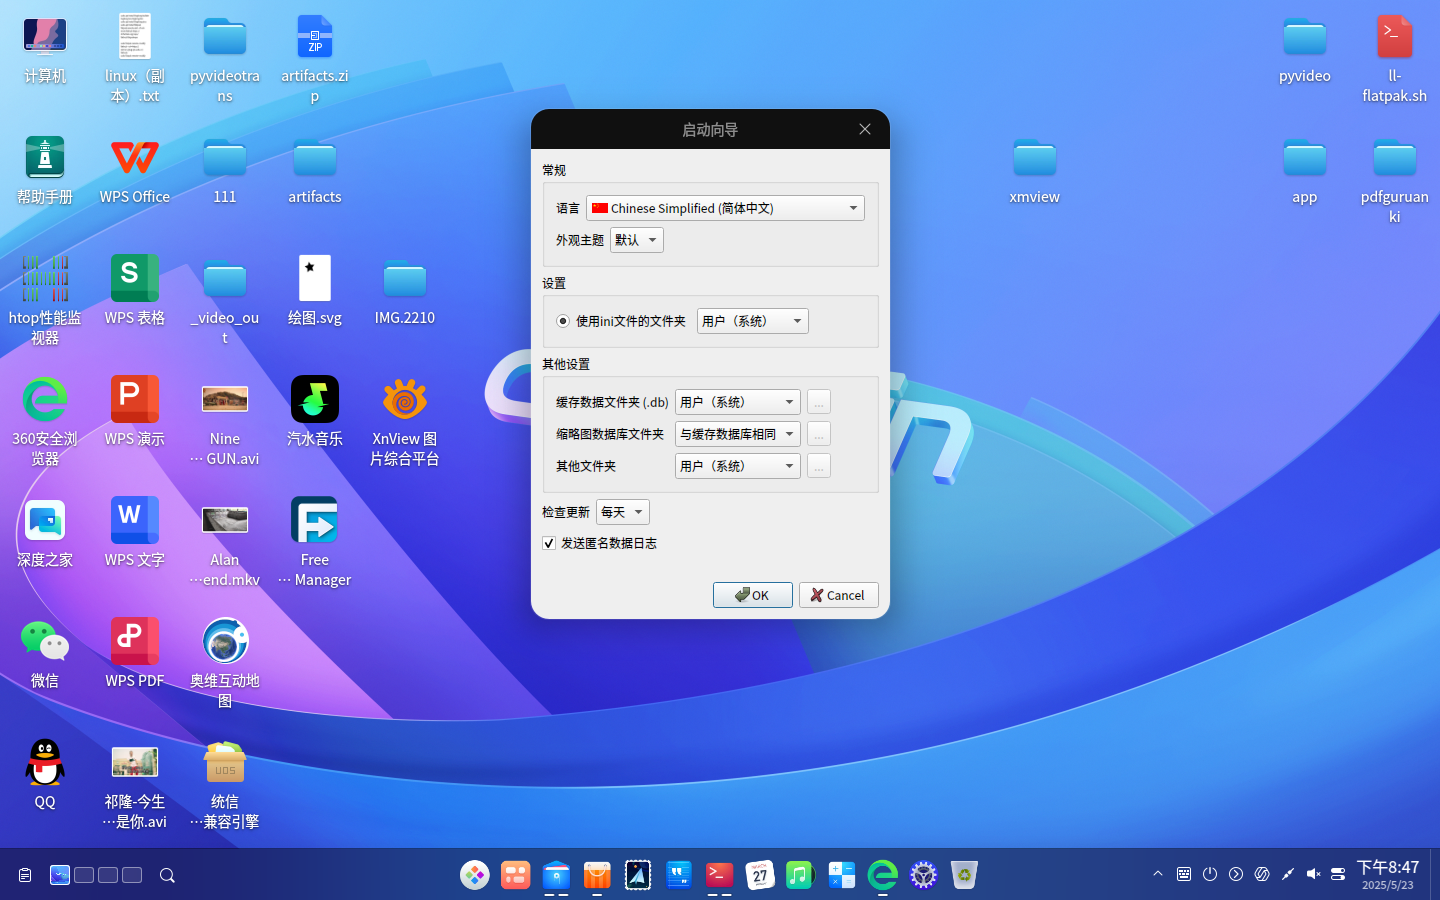Open the 检查更新 每天 dropdown
This screenshot has width=1440, height=900.
623,512
